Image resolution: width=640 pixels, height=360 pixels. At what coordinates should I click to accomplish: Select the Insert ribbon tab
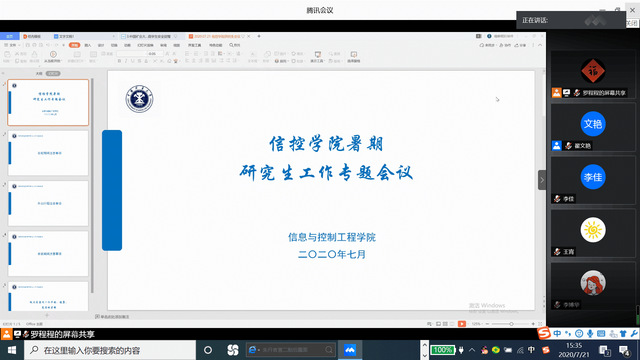[88, 45]
